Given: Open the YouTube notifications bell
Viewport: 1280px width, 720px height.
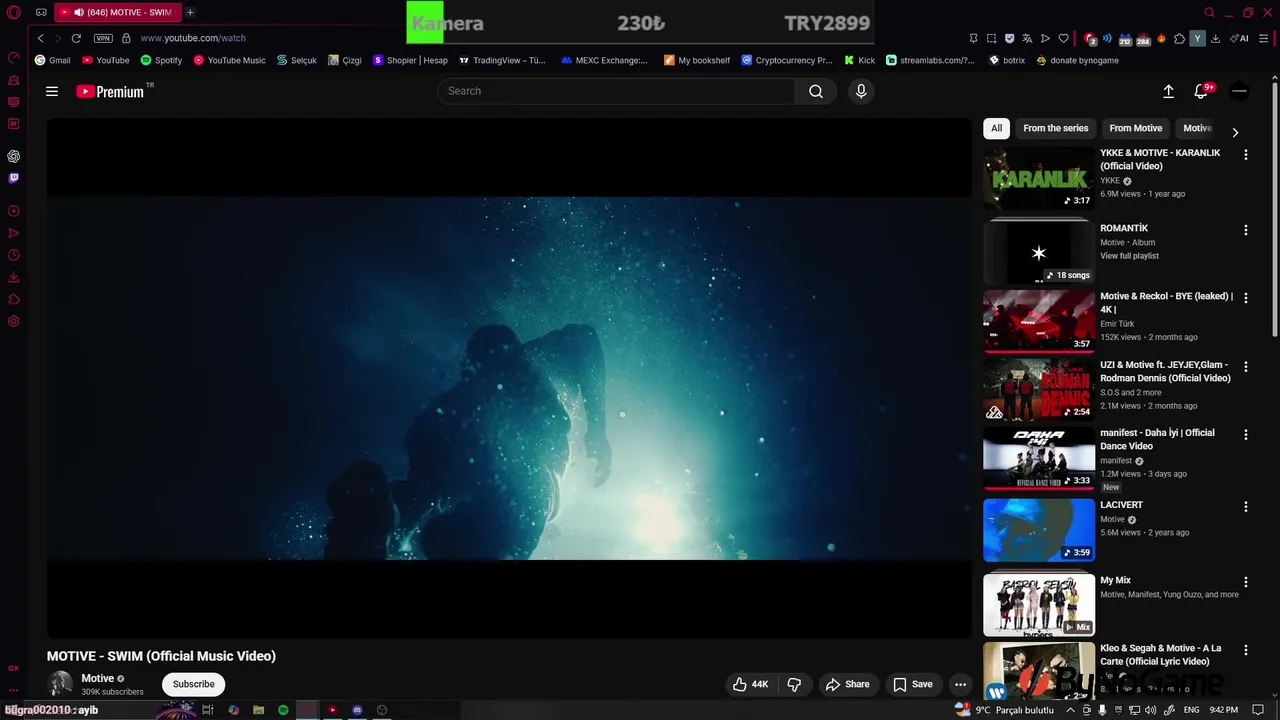Looking at the screenshot, I should click(x=1202, y=91).
